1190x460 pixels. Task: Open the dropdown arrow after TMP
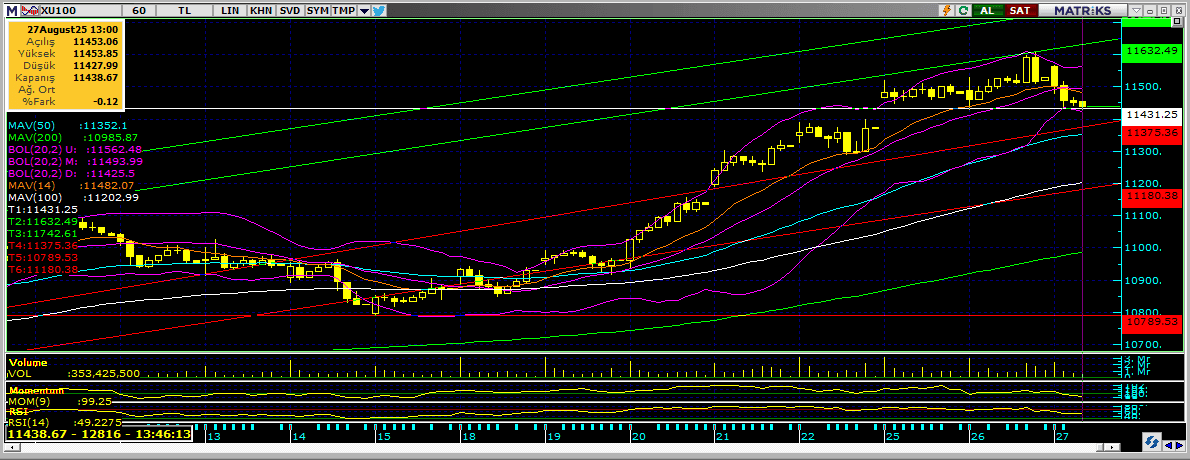pyautogui.click(x=364, y=10)
